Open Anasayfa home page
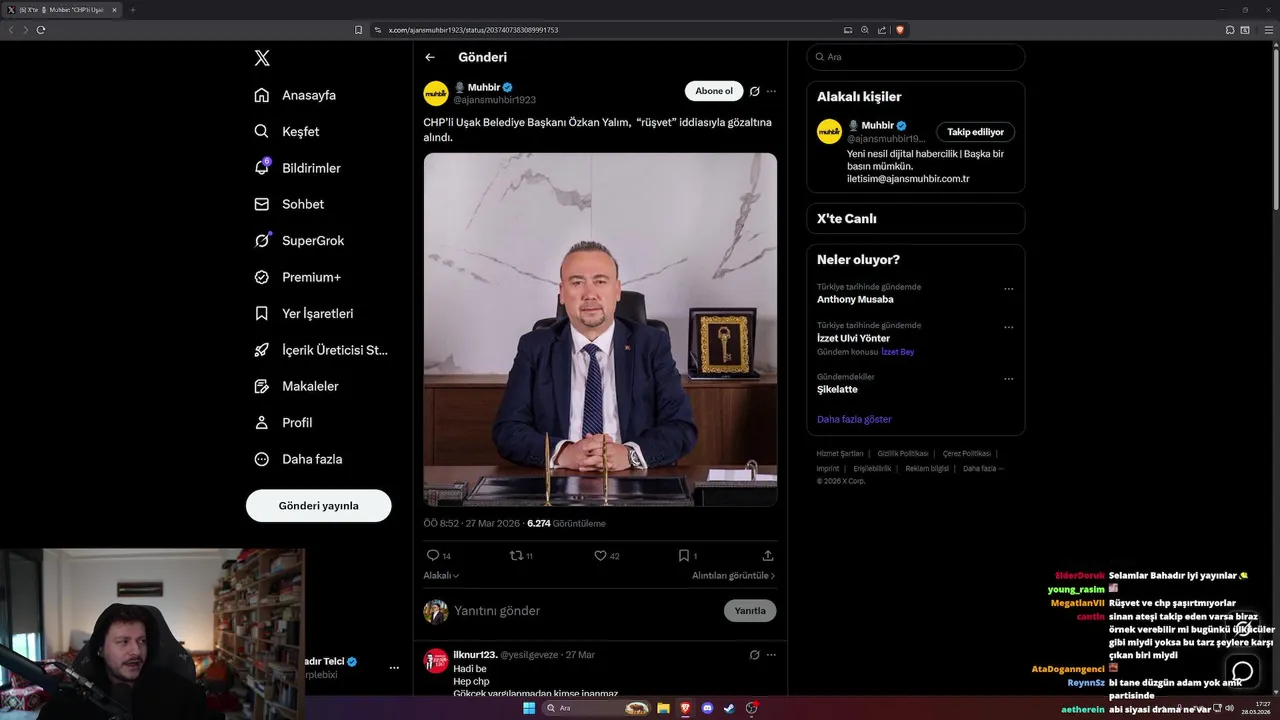 (295, 95)
